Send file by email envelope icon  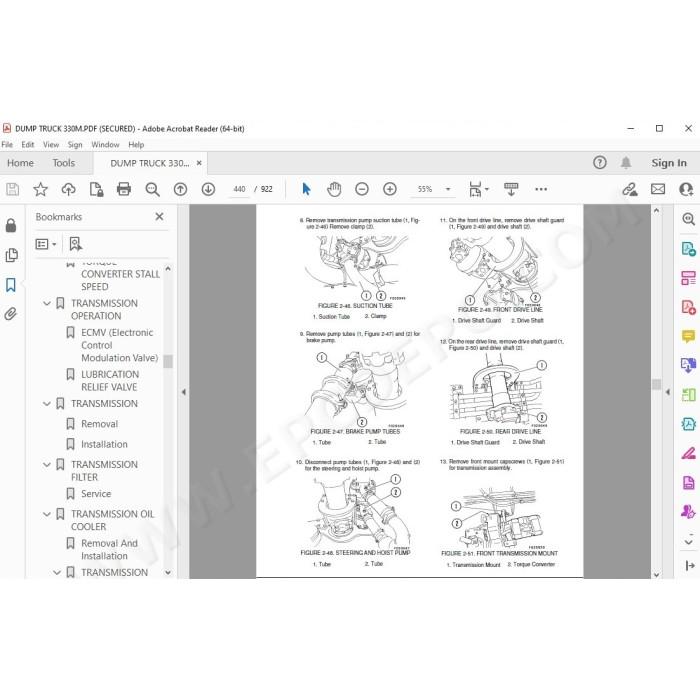pyautogui.click(x=658, y=189)
